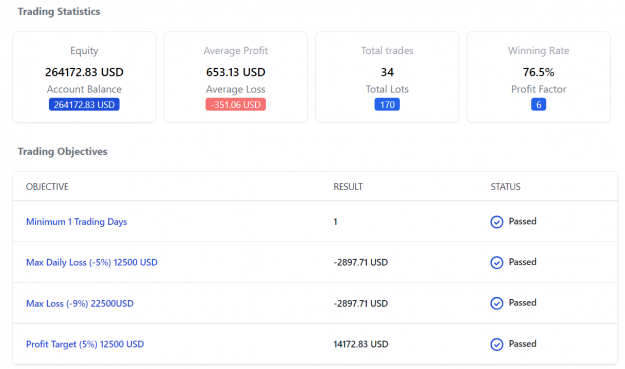Open Max Loss (-9%) 22500USD objective
The width and height of the screenshot is (625, 369).
coord(80,304)
